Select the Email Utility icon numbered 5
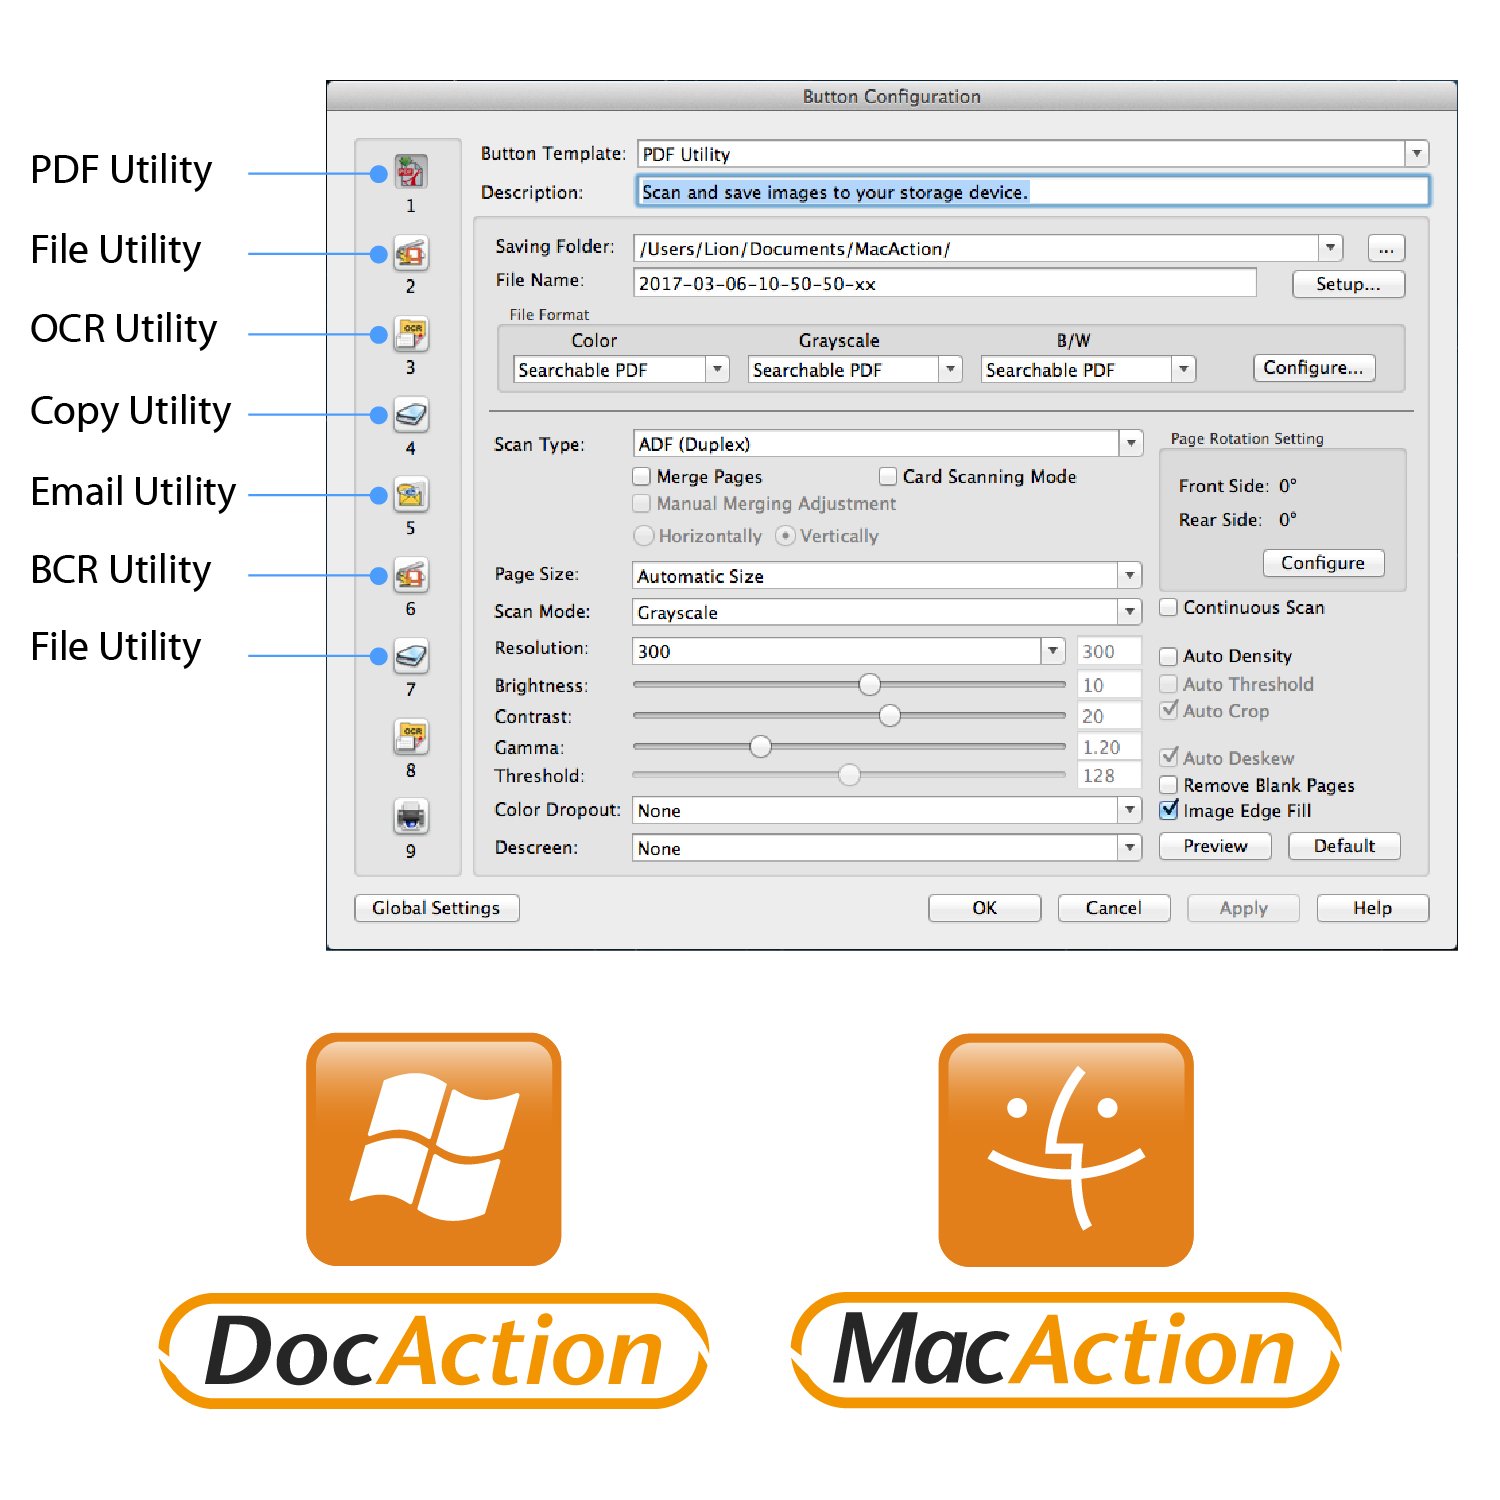Screen dimensions: 1500x1500 410,495
